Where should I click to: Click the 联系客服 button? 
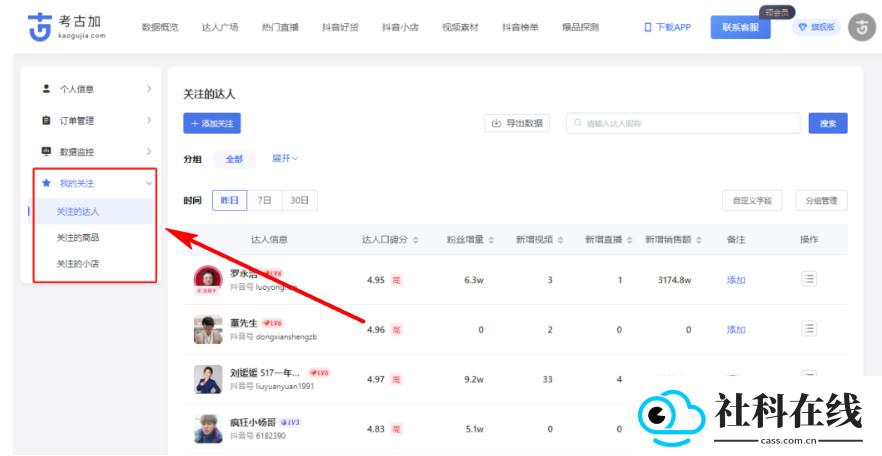pyautogui.click(x=740, y=27)
